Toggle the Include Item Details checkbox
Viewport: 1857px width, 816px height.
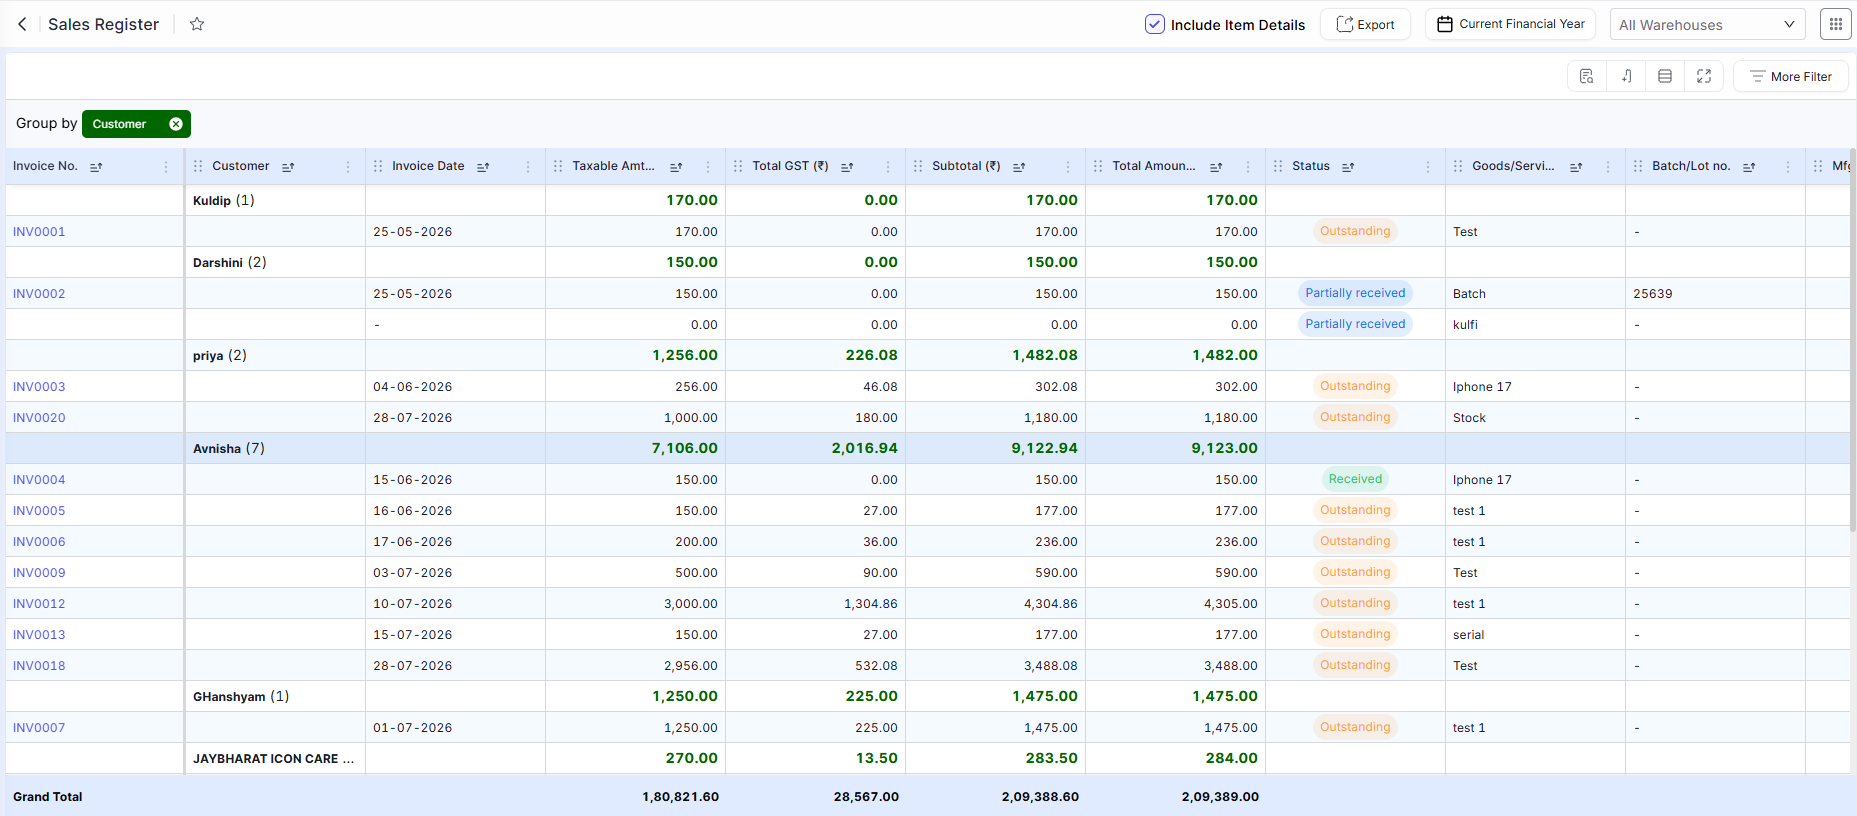1154,24
